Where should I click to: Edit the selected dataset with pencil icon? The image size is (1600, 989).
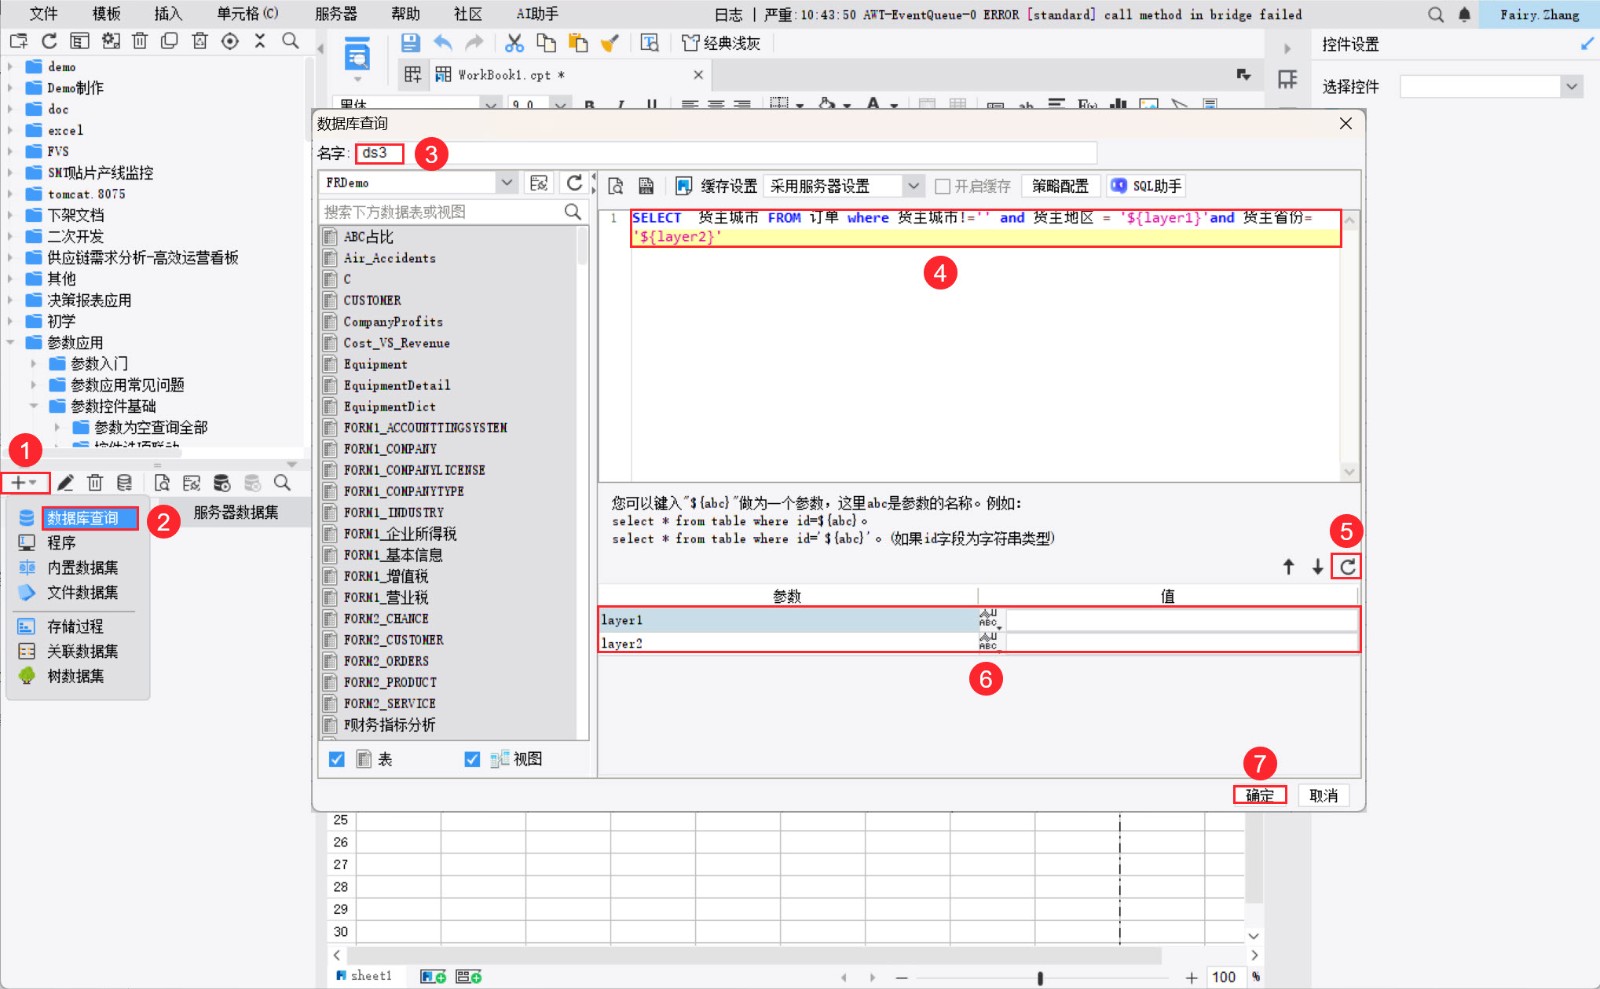(x=65, y=483)
